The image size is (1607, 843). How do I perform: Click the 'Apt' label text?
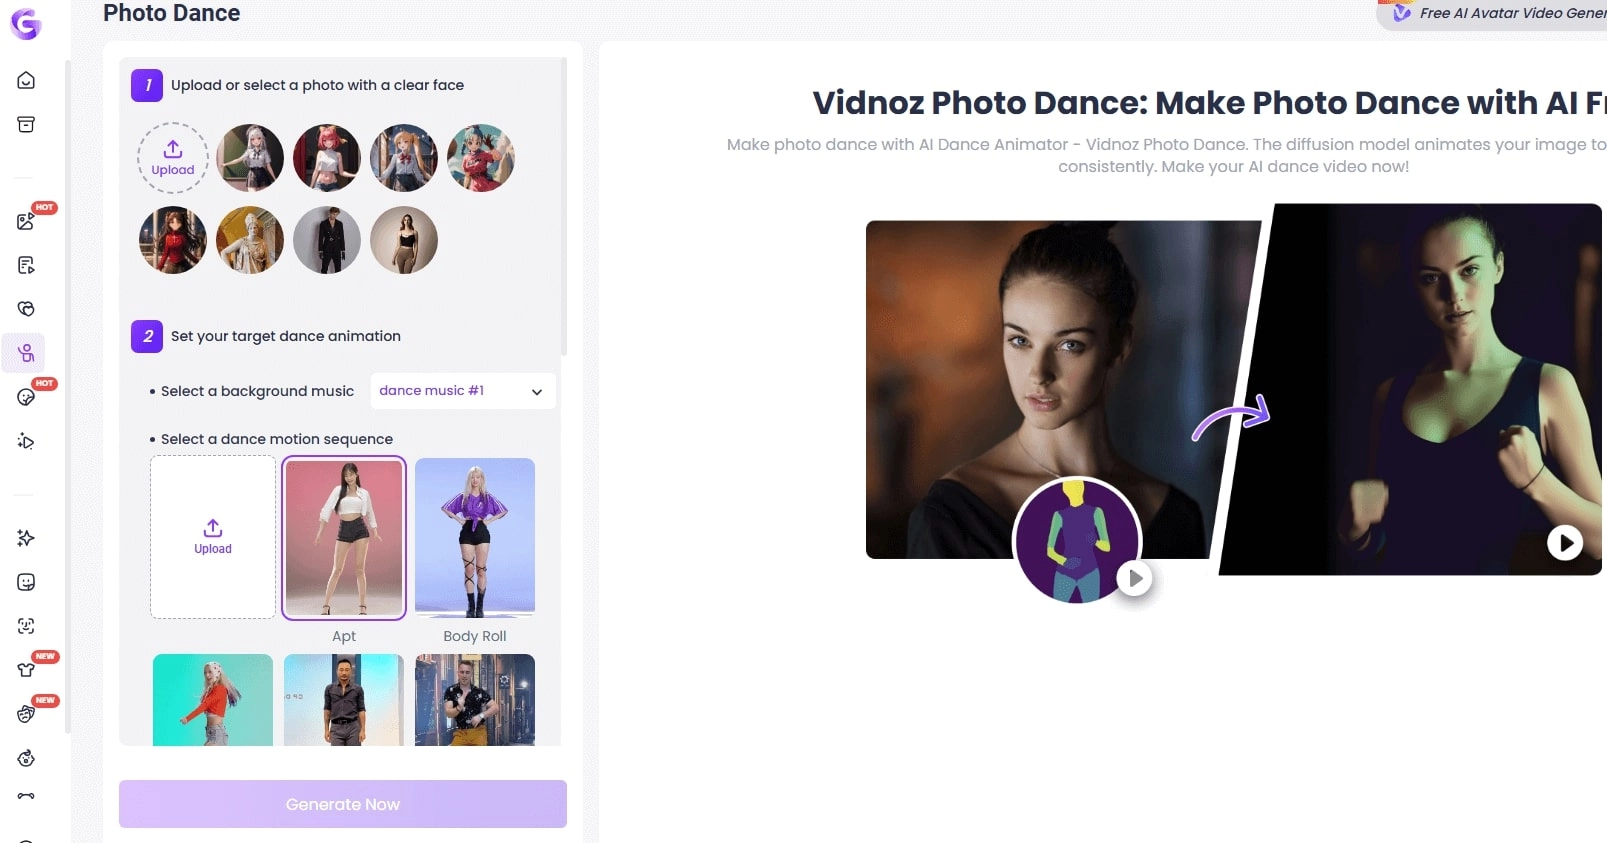point(344,636)
